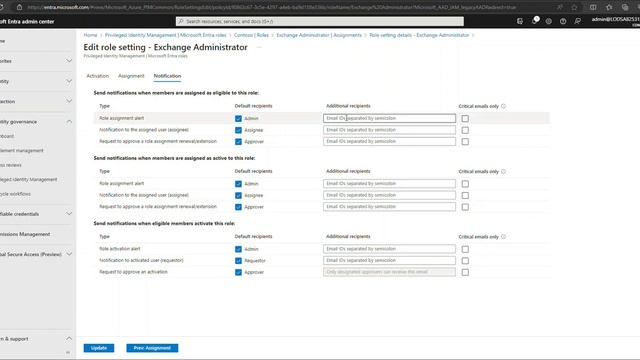Collapse the Identity governance section chevron
Image resolution: width=640 pixels, height=360 pixels.
point(69,122)
